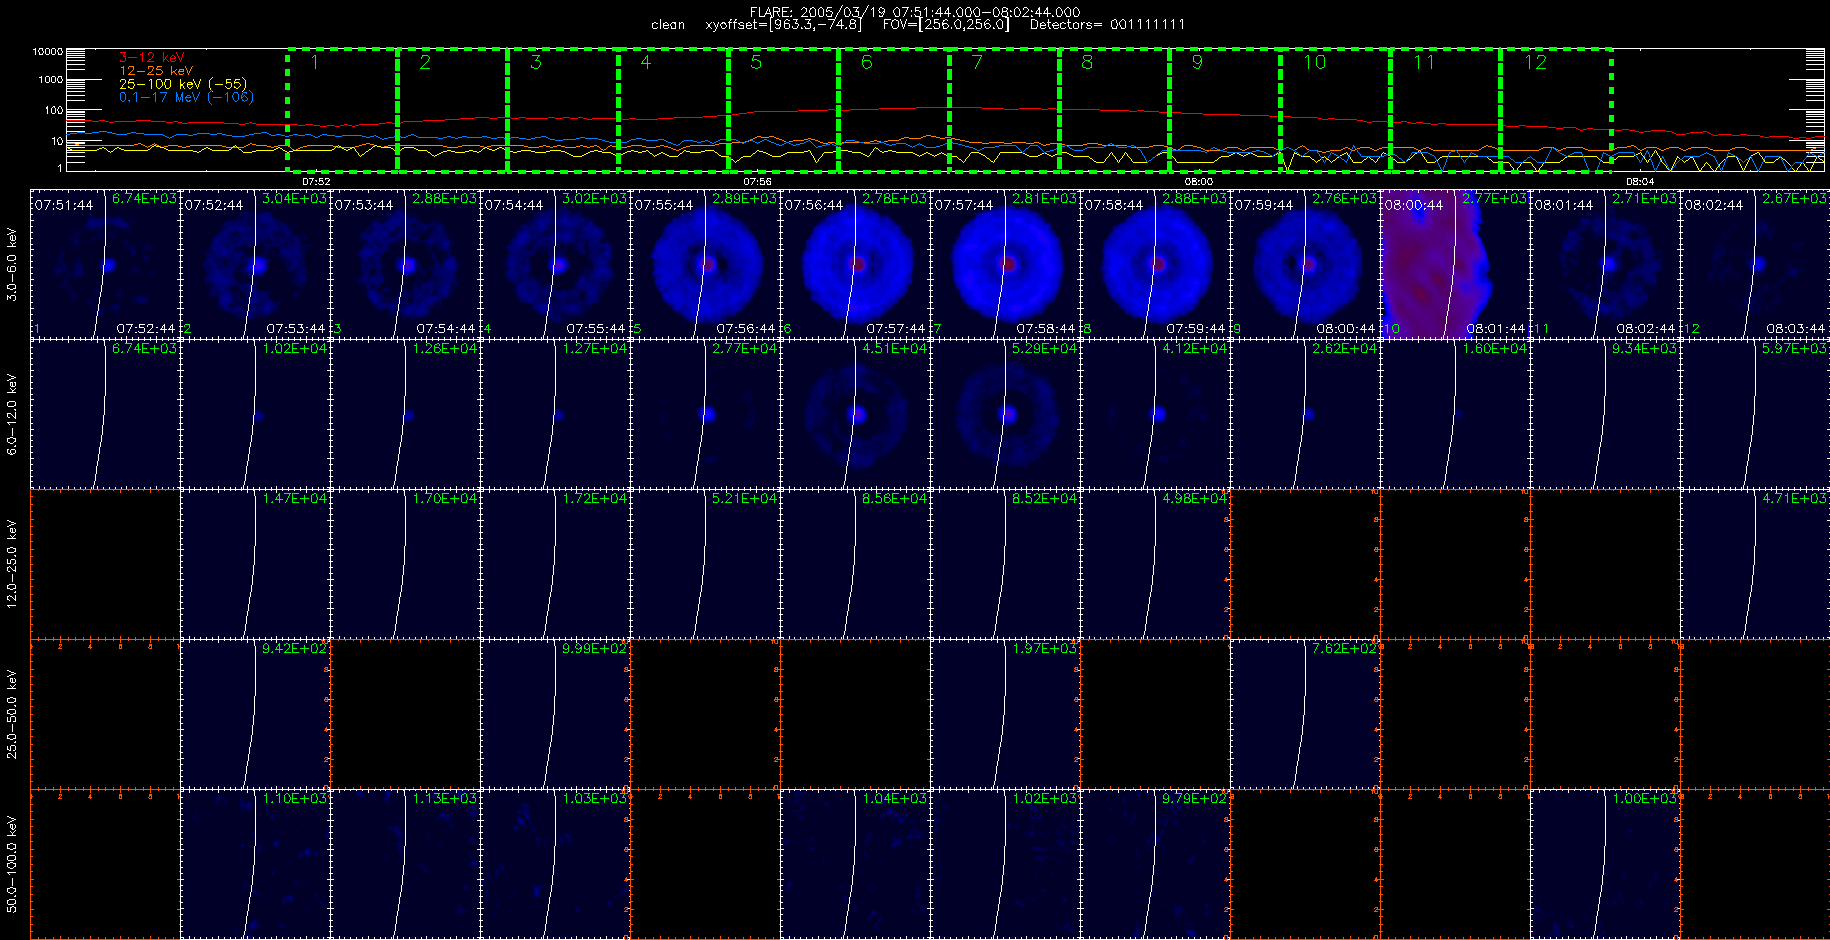Click the 08:04 light curve axis label
Image resolution: width=1830 pixels, height=940 pixels.
(1640, 181)
